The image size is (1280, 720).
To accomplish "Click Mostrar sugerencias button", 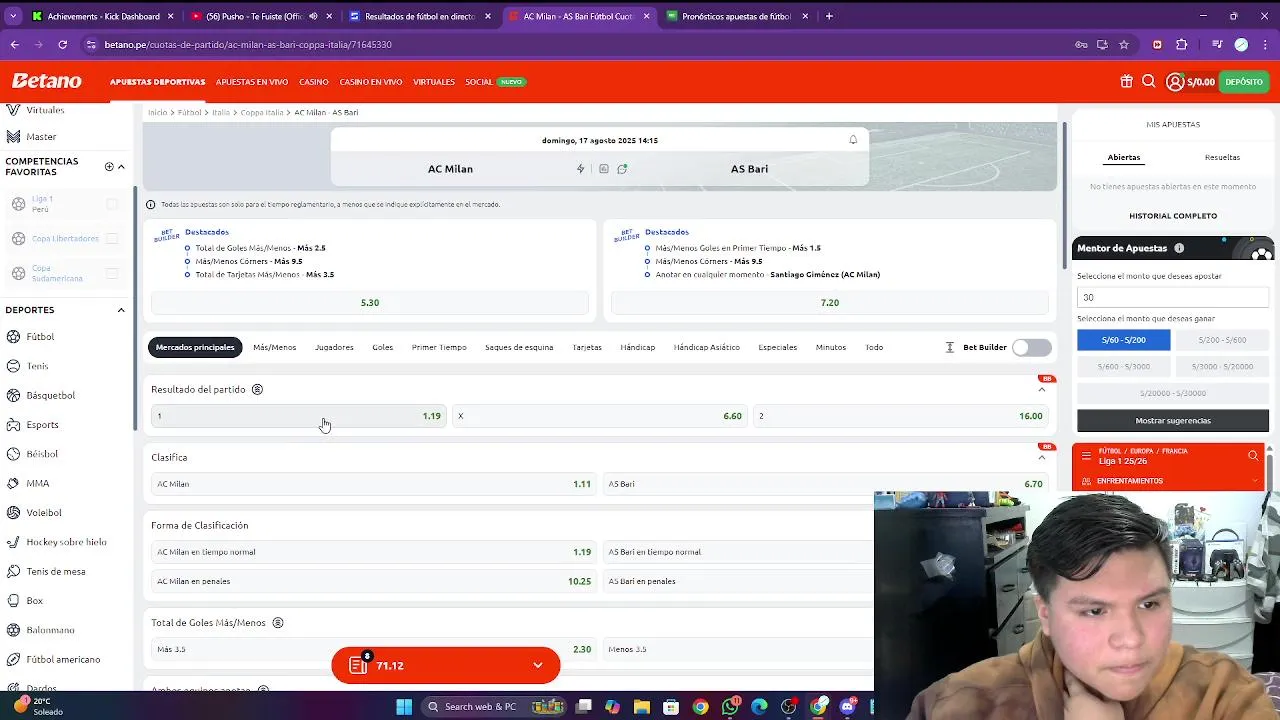I will [x=1173, y=421].
